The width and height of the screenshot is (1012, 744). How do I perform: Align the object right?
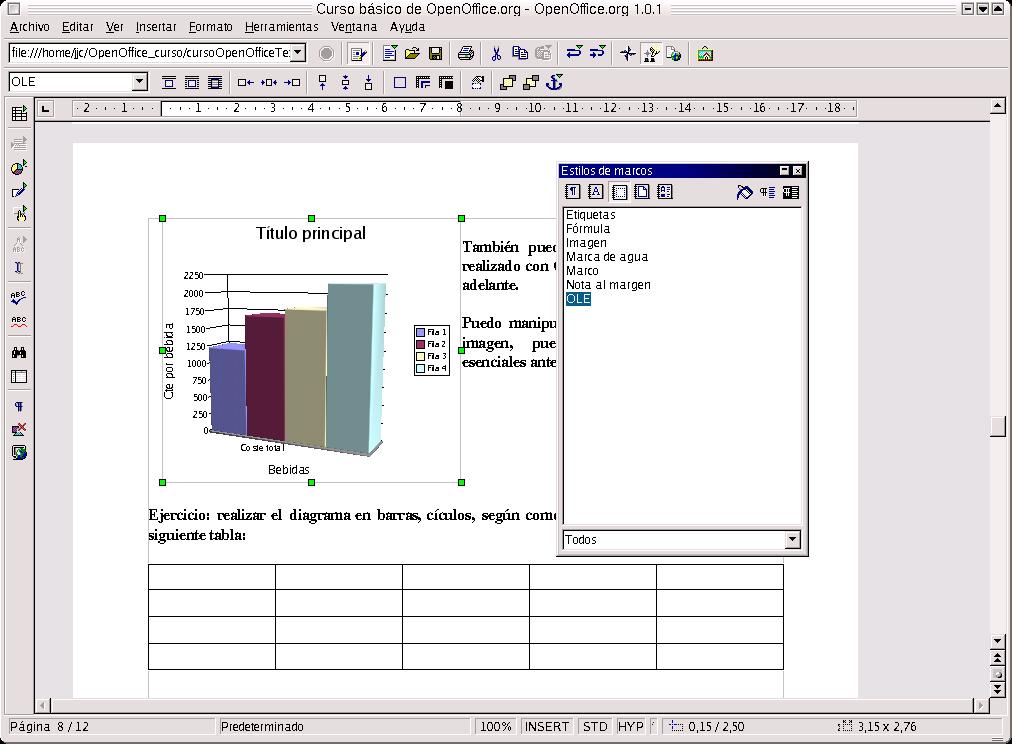pos(292,83)
